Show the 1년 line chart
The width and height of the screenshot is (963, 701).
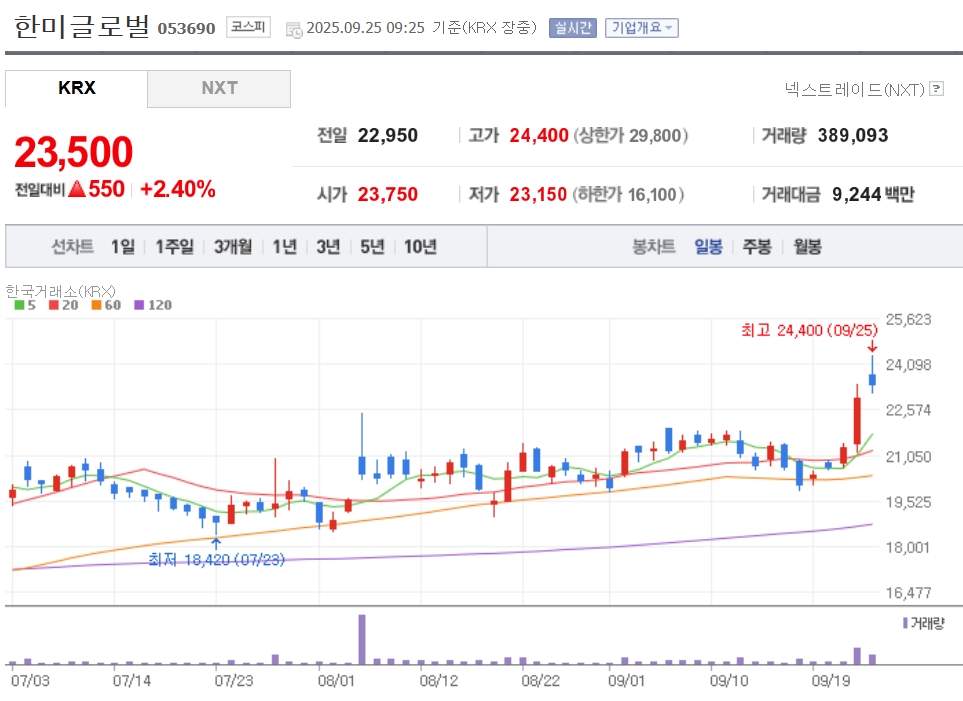[x=284, y=246]
